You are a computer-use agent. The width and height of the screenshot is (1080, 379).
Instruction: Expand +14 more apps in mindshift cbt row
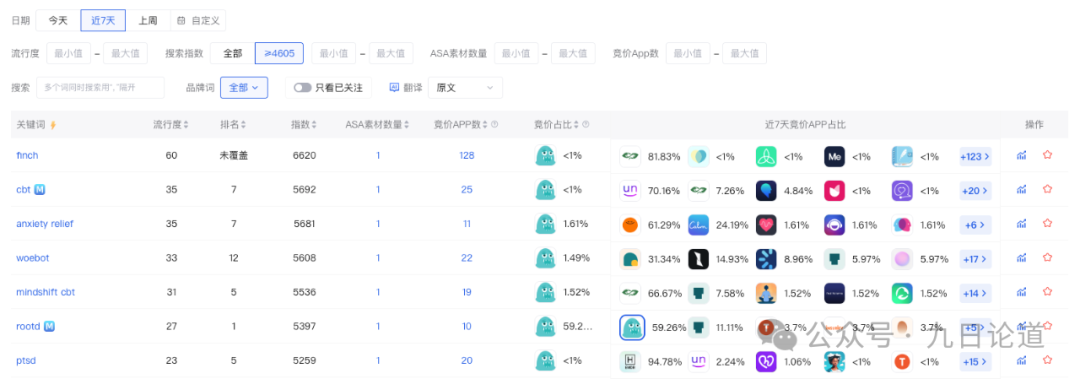[975, 293]
